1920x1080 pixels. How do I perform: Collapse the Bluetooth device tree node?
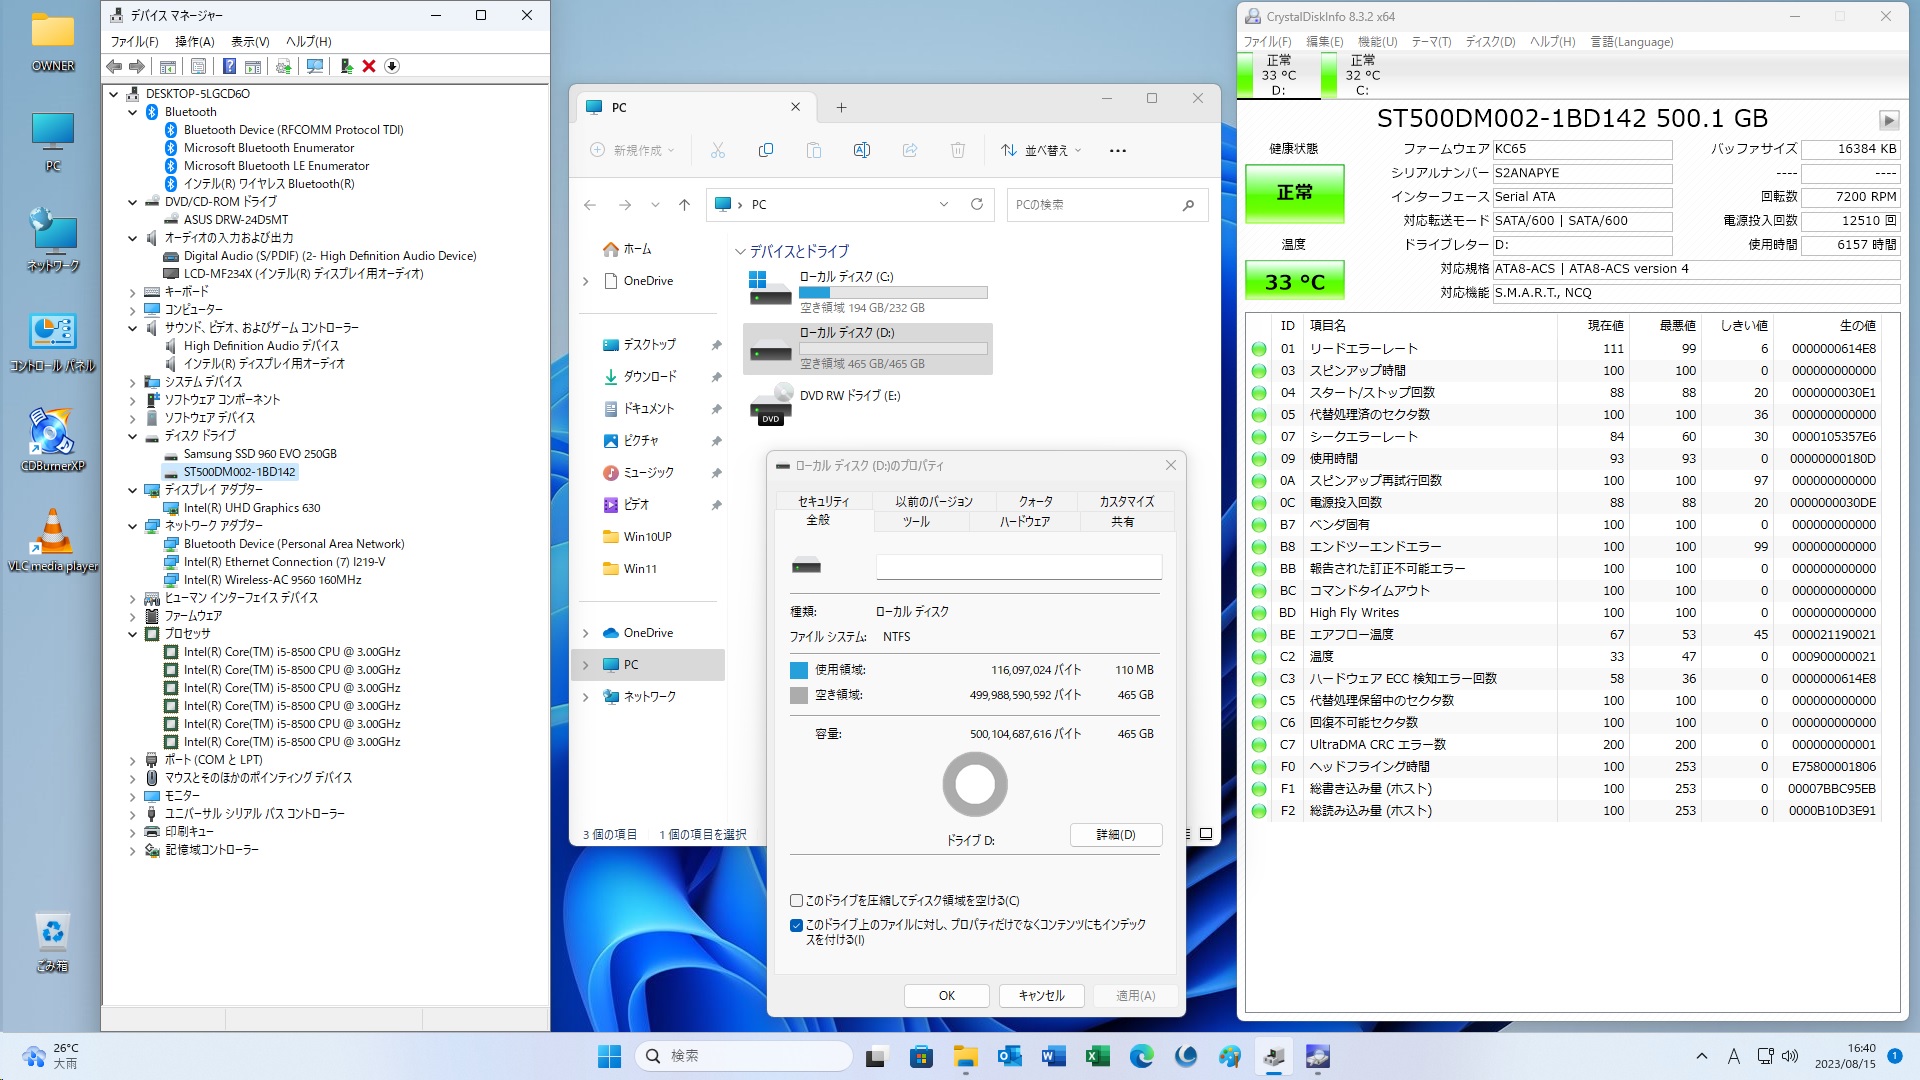132,112
